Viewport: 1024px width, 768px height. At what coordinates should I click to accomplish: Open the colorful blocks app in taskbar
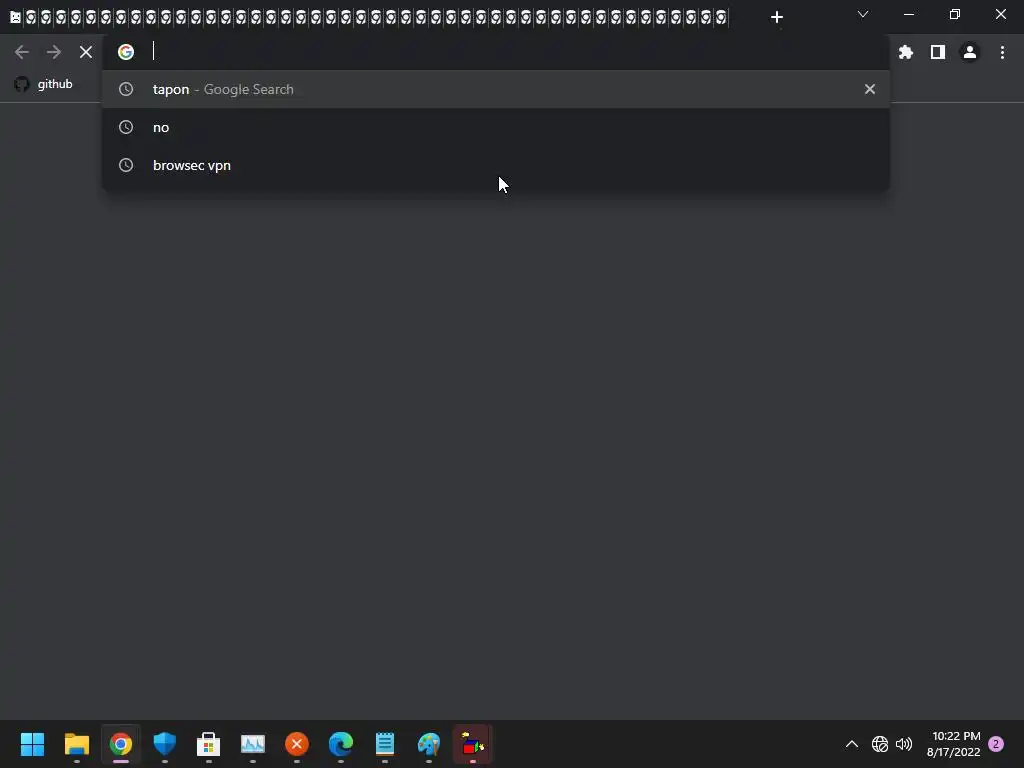(x=473, y=744)
